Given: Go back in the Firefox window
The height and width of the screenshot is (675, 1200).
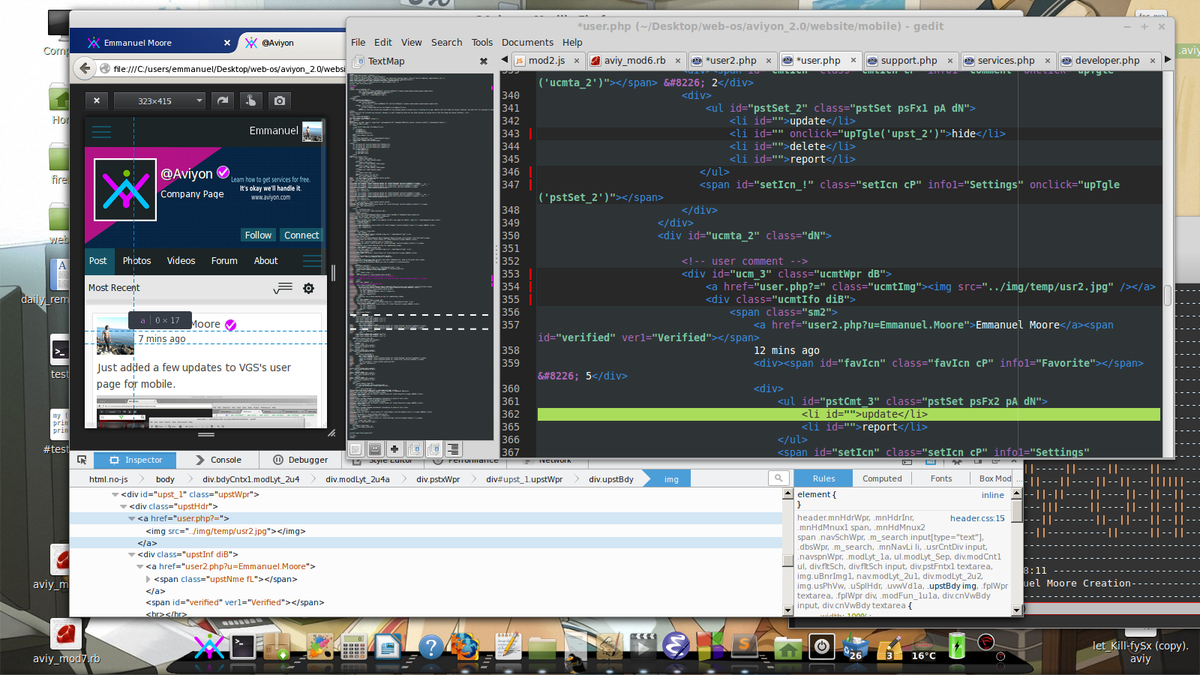Looking at the screenshot, I should [84, 69].
